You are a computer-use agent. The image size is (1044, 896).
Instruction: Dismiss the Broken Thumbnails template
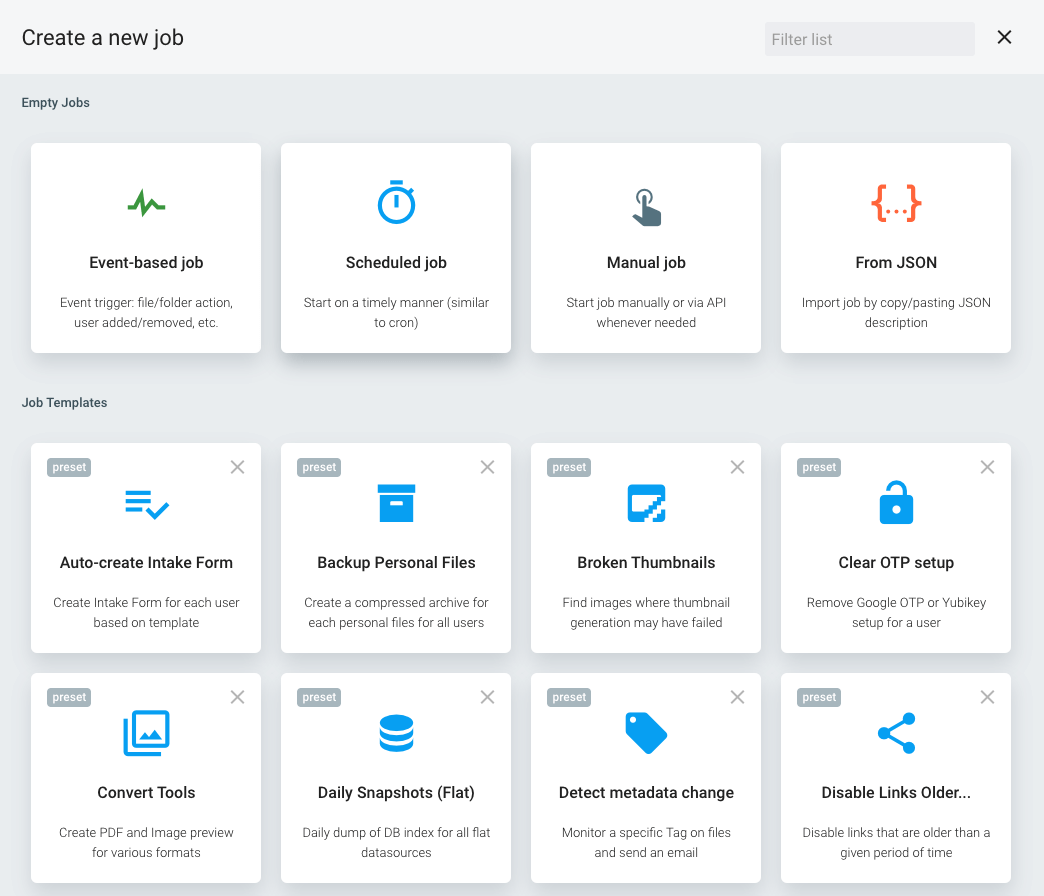[737, 467]
